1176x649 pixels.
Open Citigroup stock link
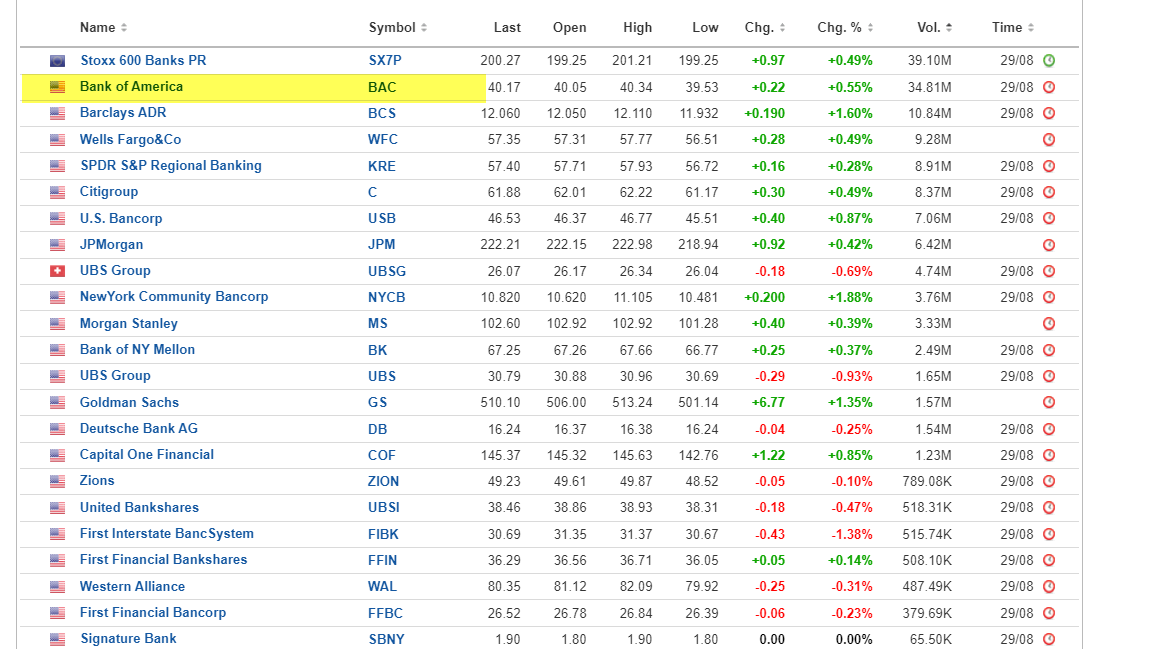[109, 192]
